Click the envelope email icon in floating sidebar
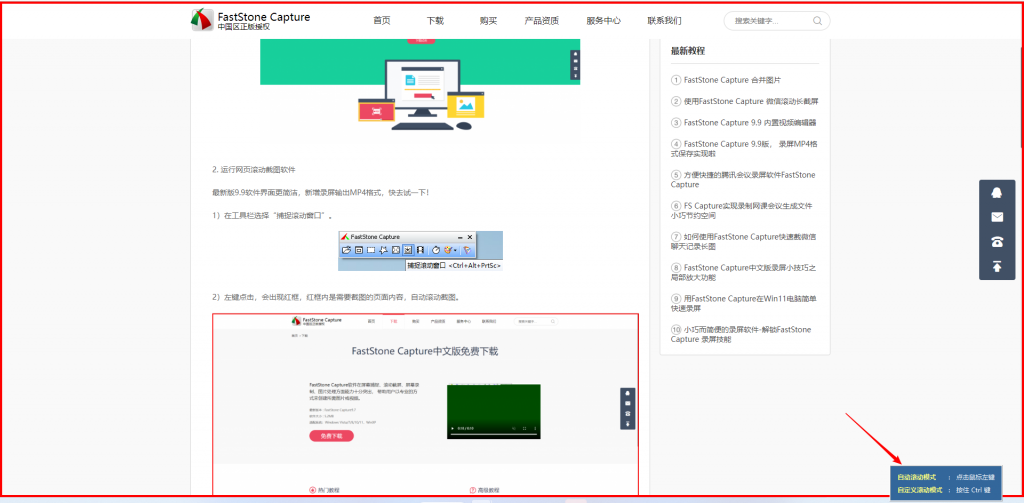The height and width of the screenshot is (503, 1024). (x=997, y=218)
